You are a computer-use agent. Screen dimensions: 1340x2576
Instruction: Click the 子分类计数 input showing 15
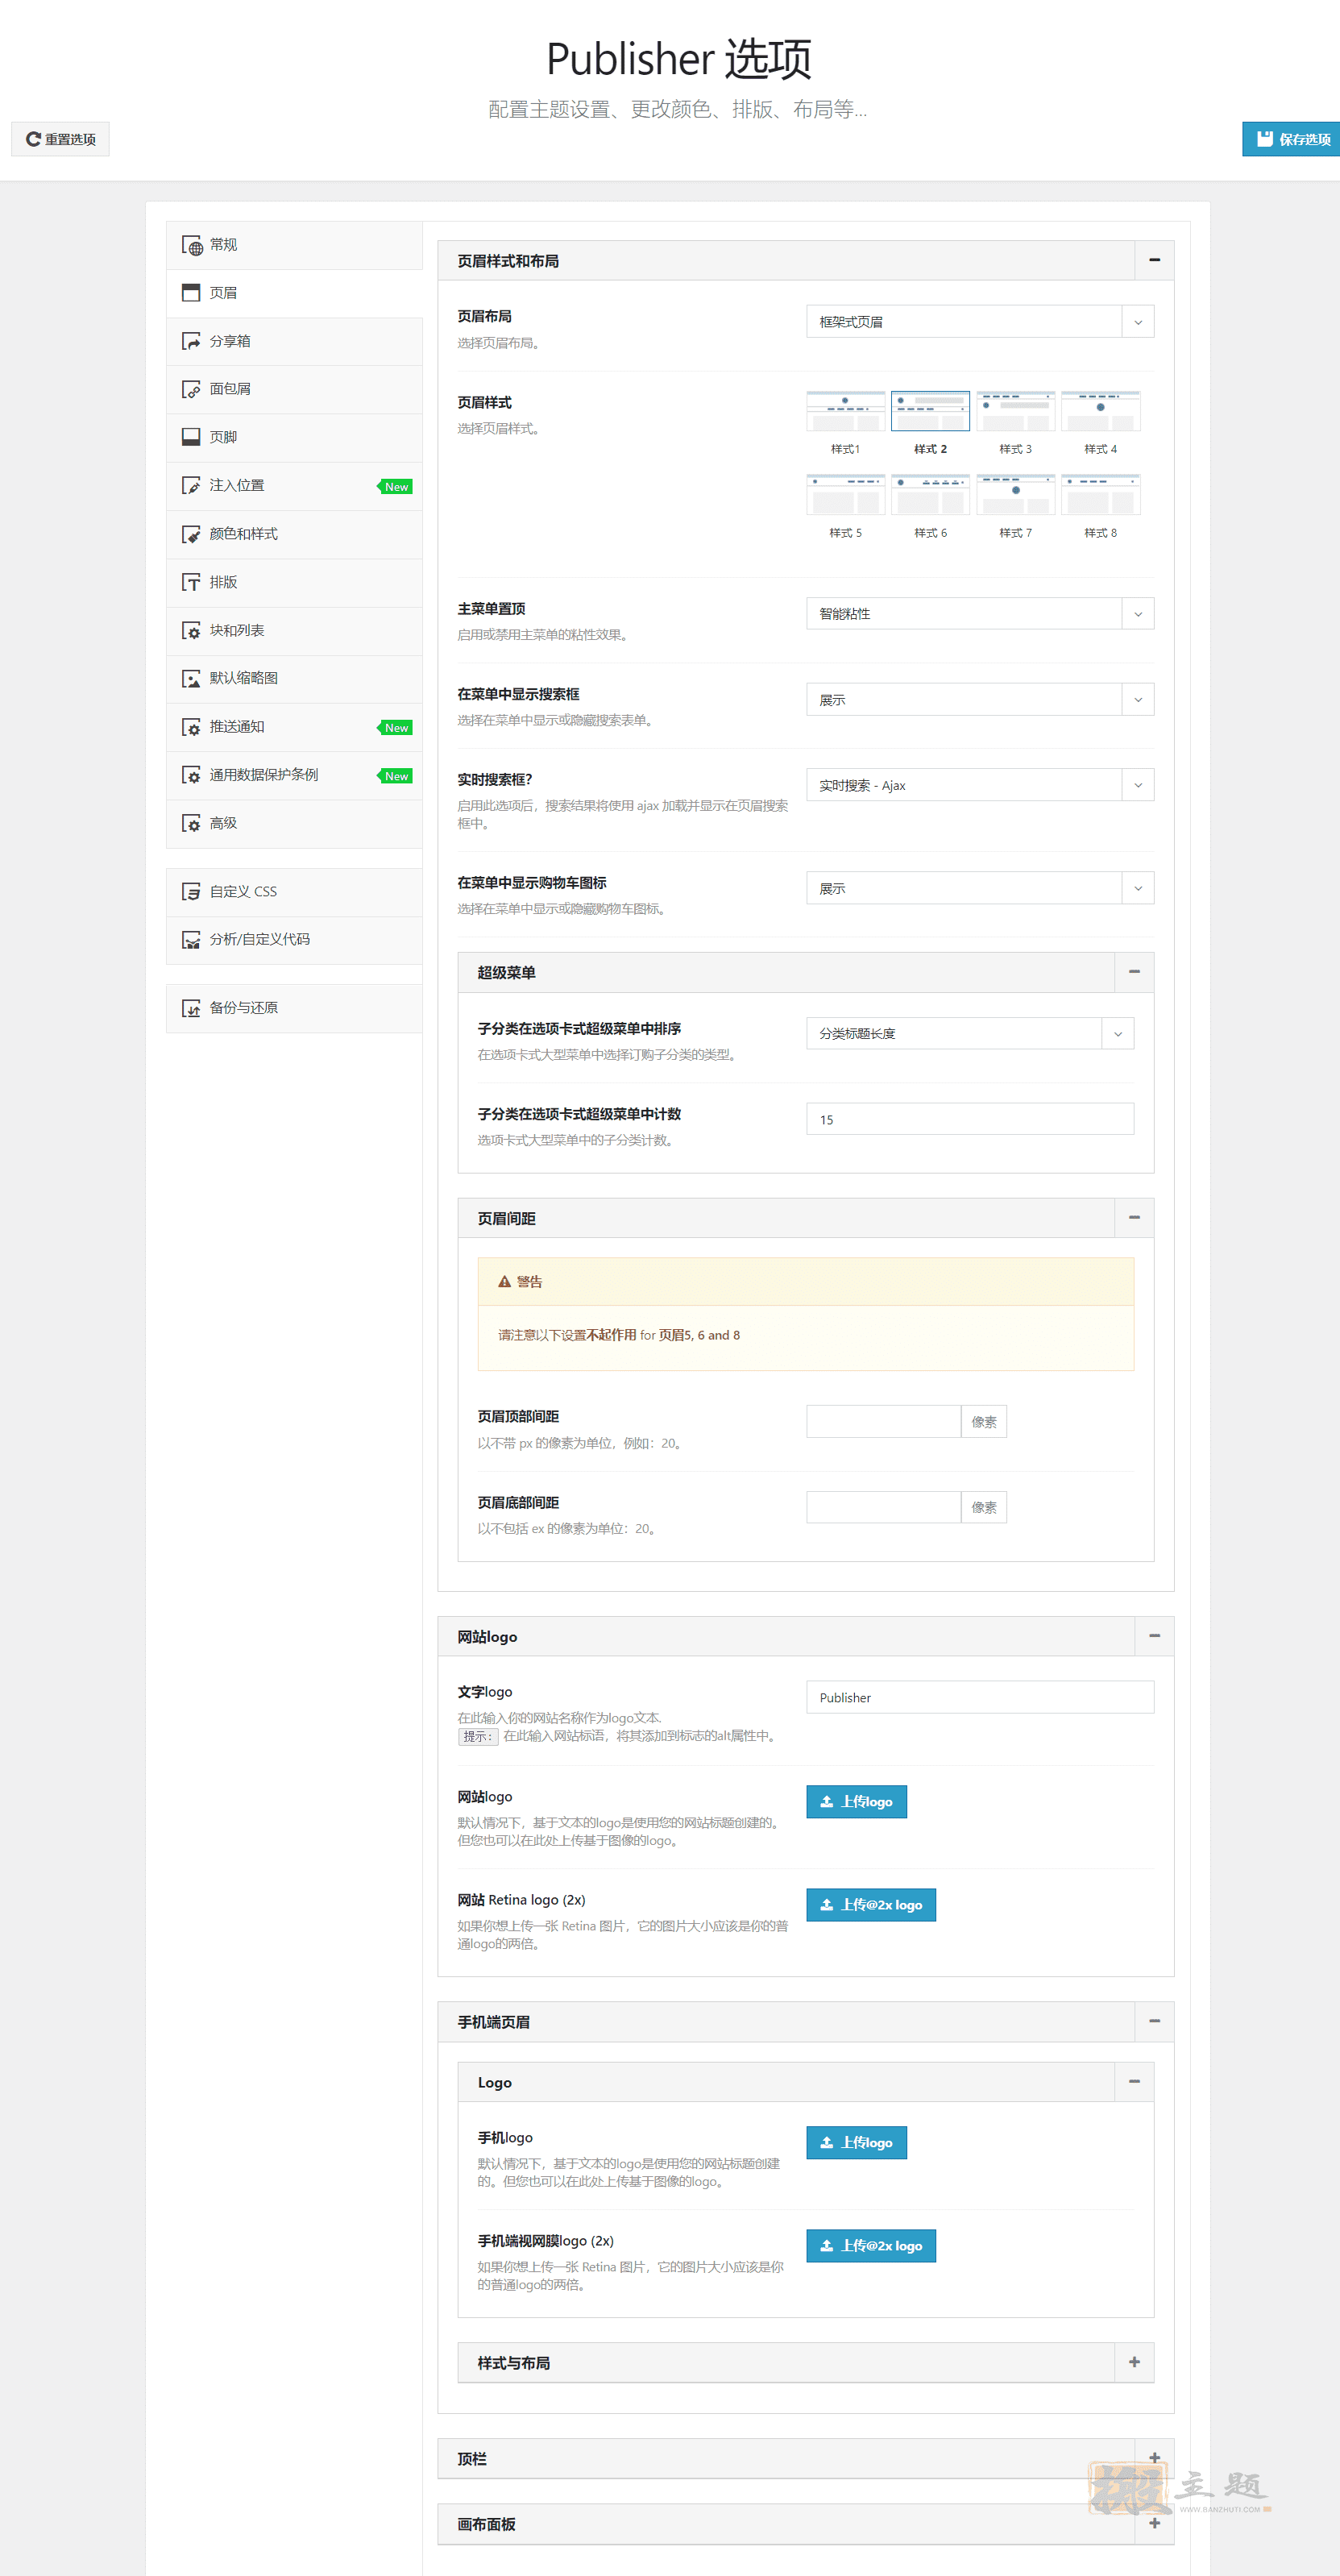970,1119
